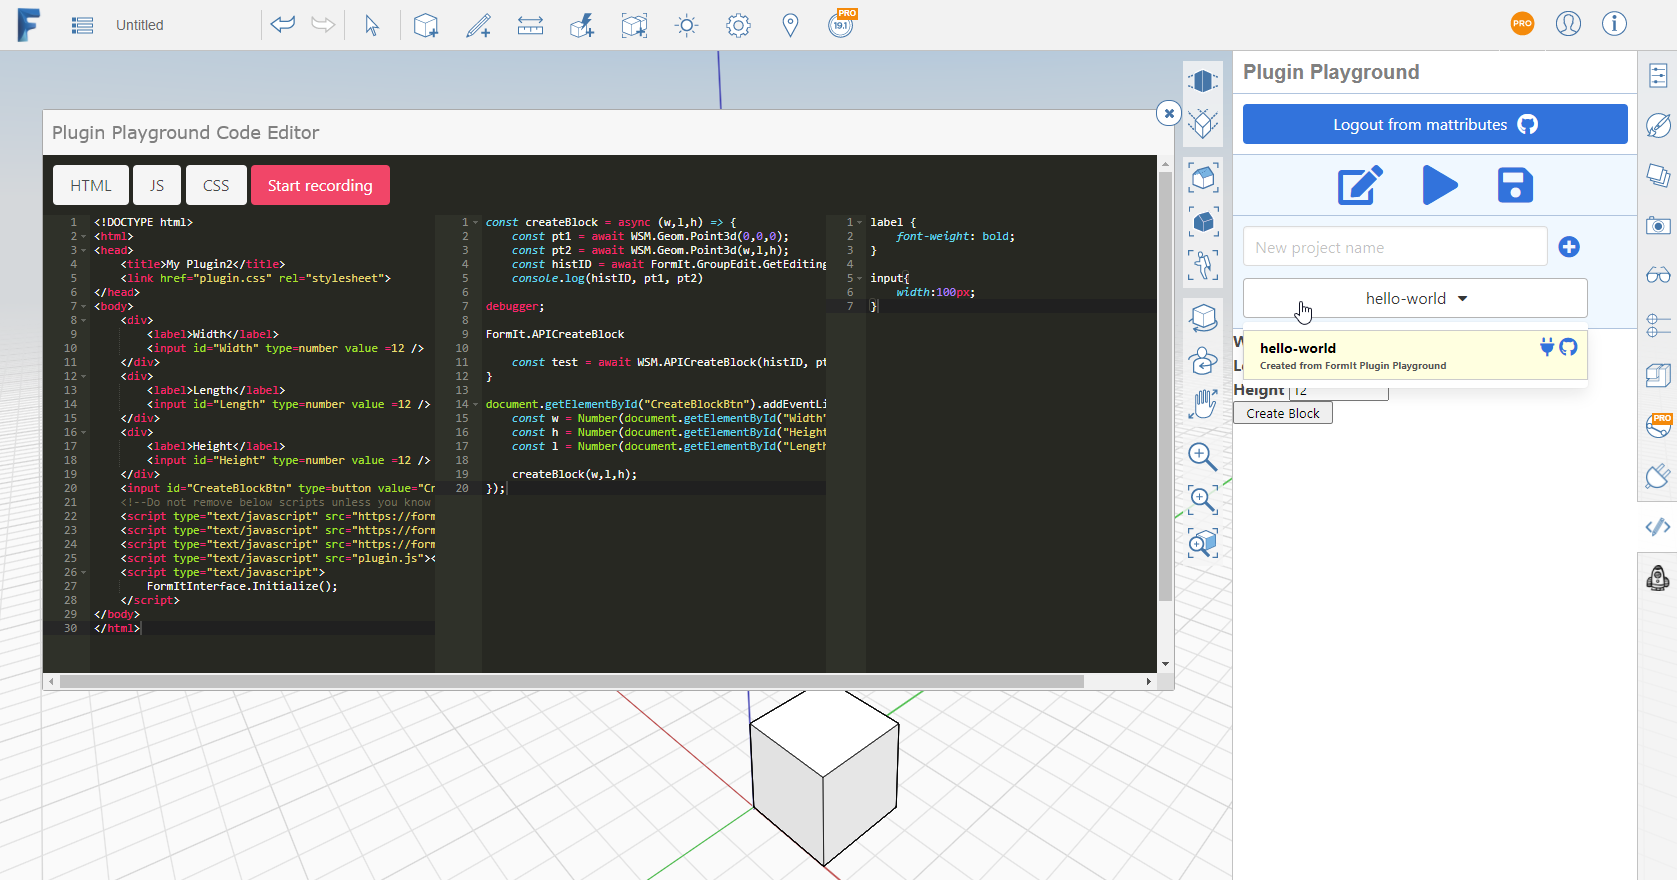
Task: Toggle Start recording in code editor
Action: click(x=320, y=185)
